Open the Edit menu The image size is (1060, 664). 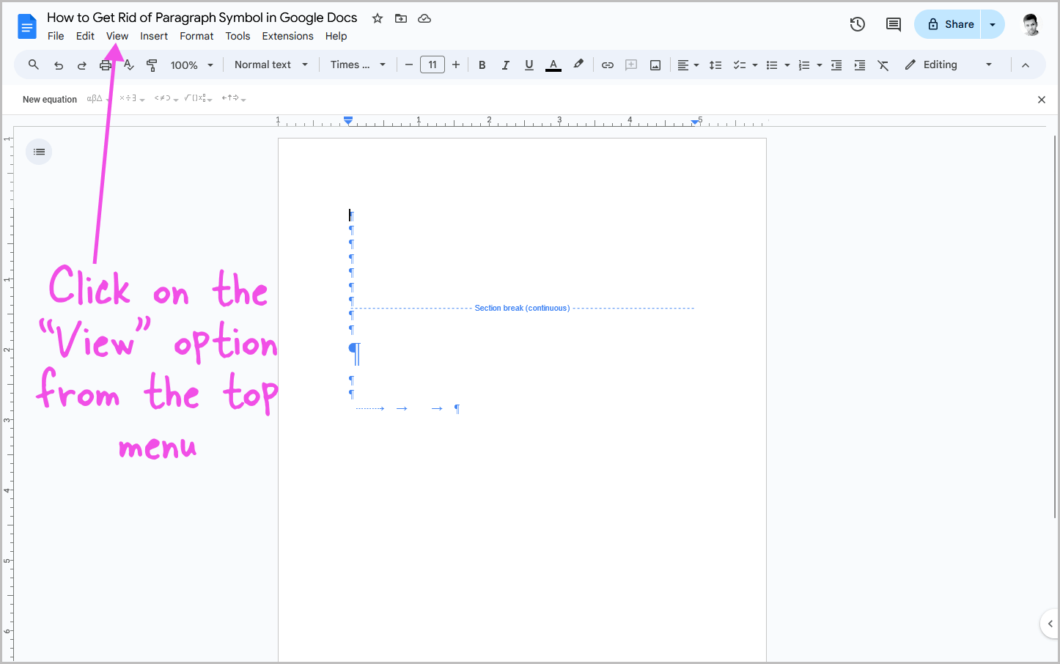click(x=85, y=37)
